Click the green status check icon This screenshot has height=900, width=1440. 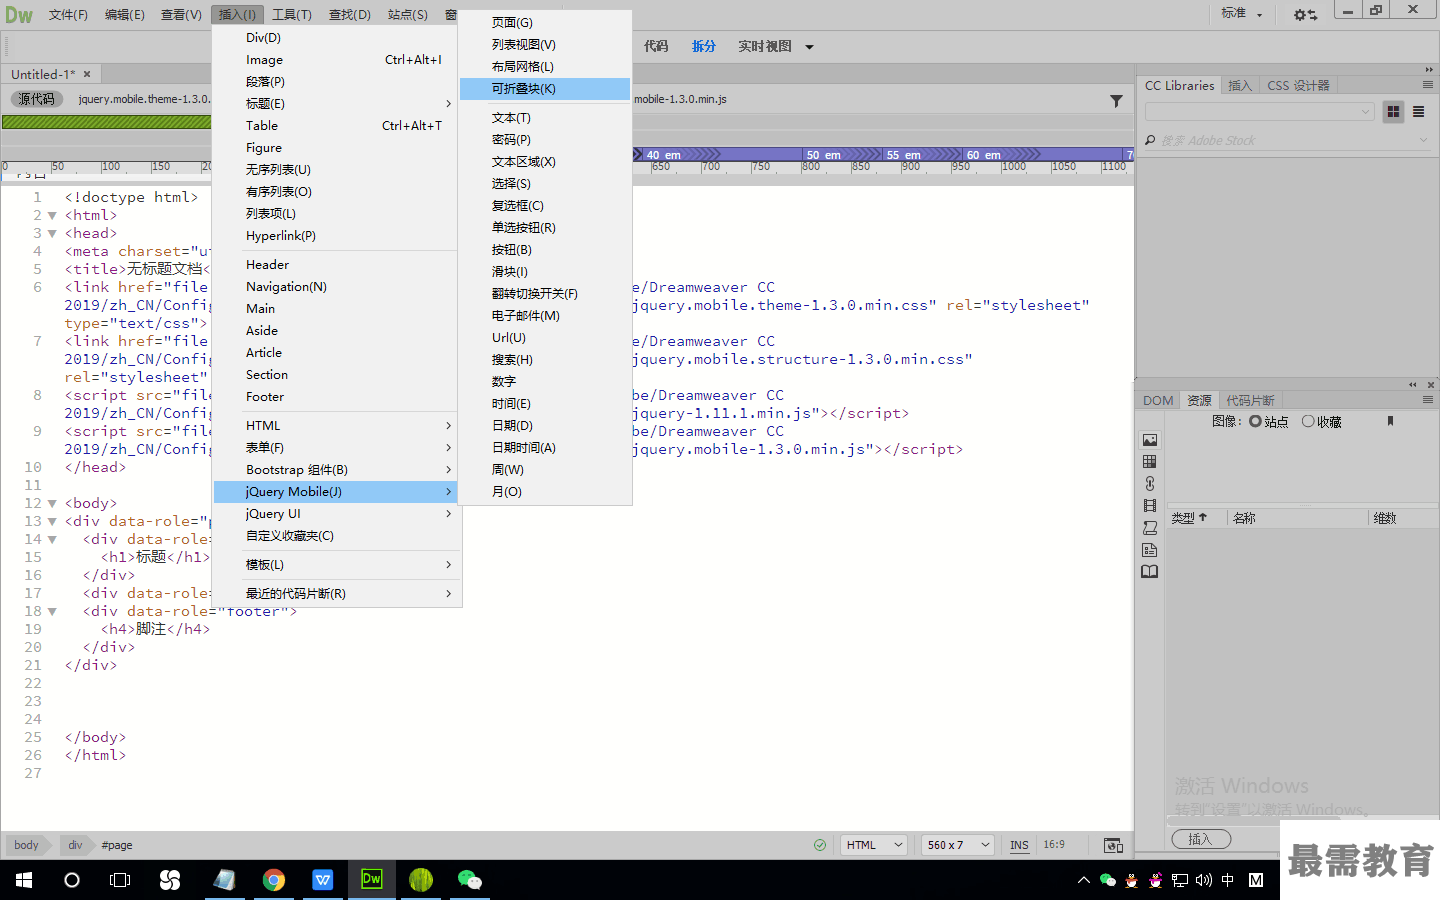tap(820, 845)
